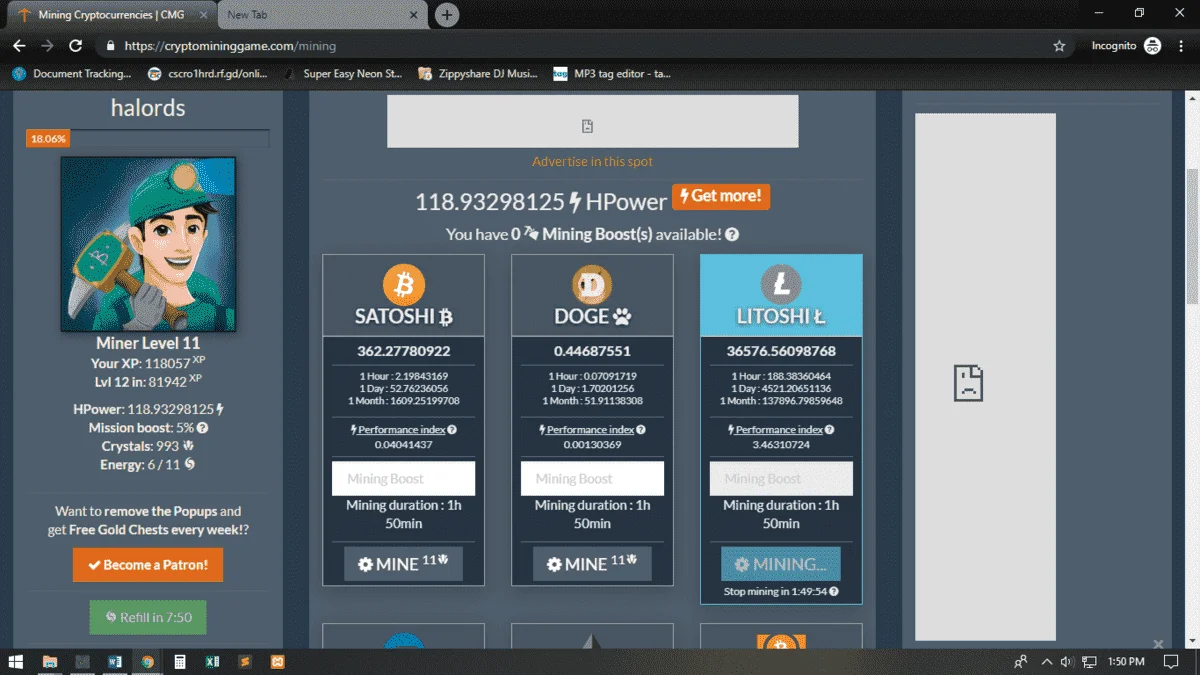1200x675 pixels.
Task: Click the SATOSHI Mining Boost input field
Action: coord(404,478)
